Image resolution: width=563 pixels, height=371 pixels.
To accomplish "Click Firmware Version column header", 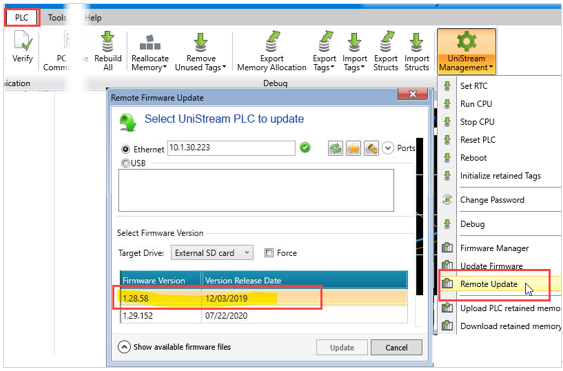I will click(x=161, y=280).
